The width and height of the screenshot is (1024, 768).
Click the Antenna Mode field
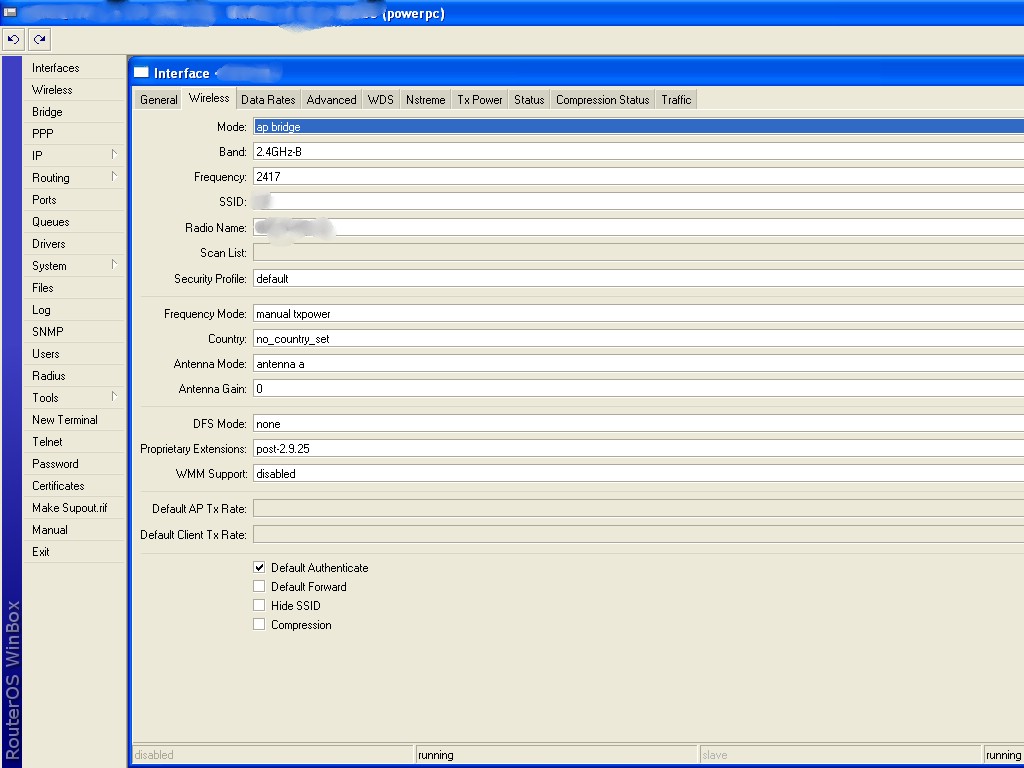coord(638,364)
